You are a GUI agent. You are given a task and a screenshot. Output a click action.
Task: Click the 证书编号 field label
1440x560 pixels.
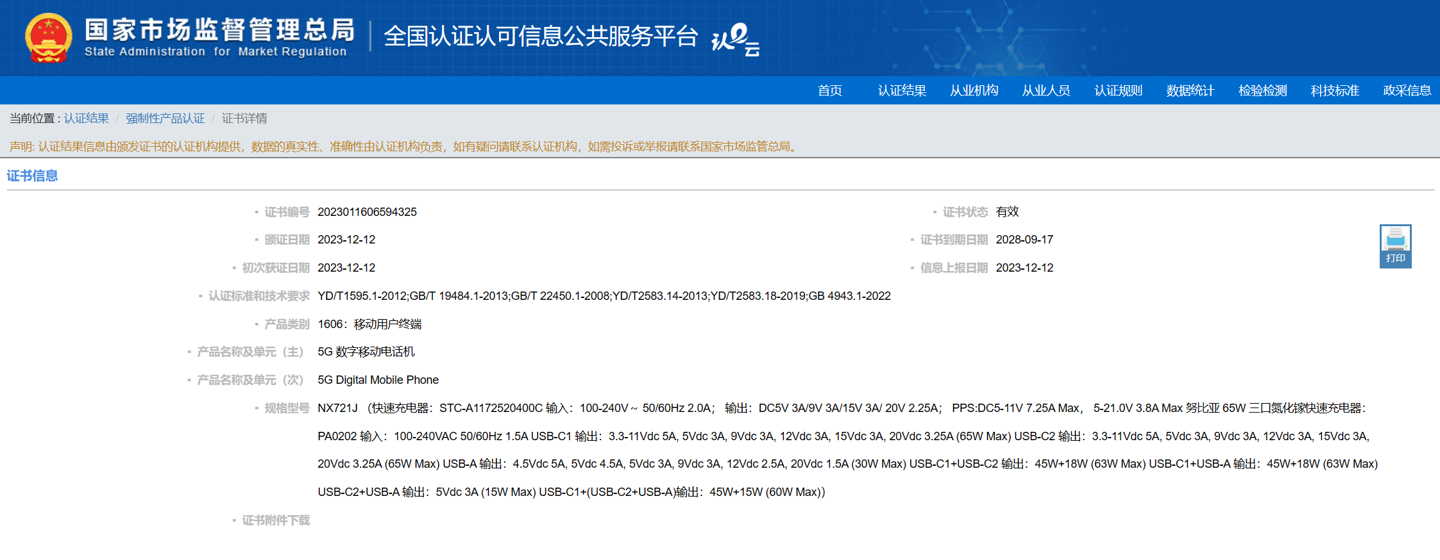287,212
